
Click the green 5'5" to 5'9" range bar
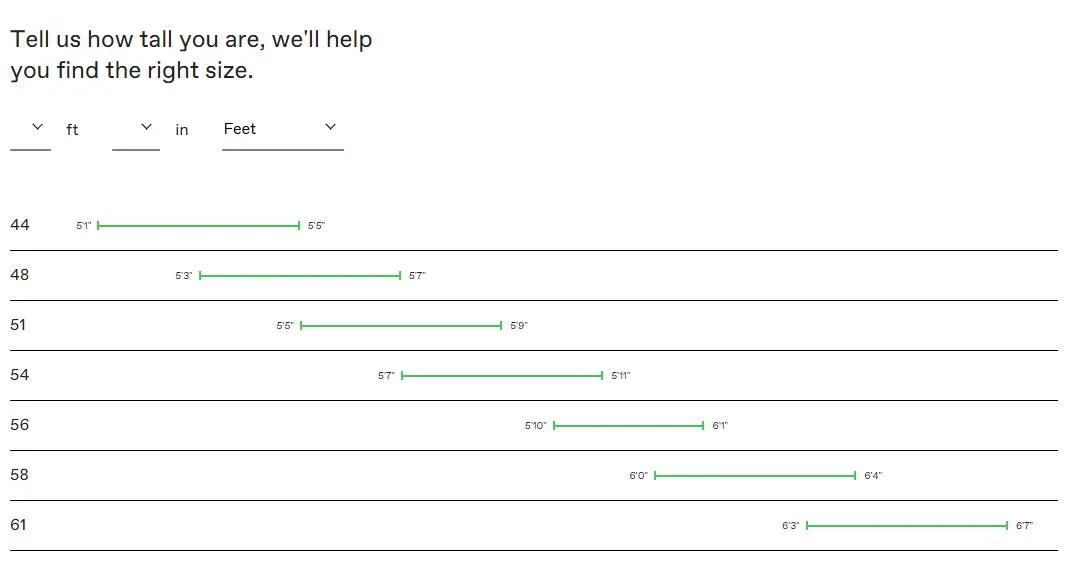tap(401, 325)
